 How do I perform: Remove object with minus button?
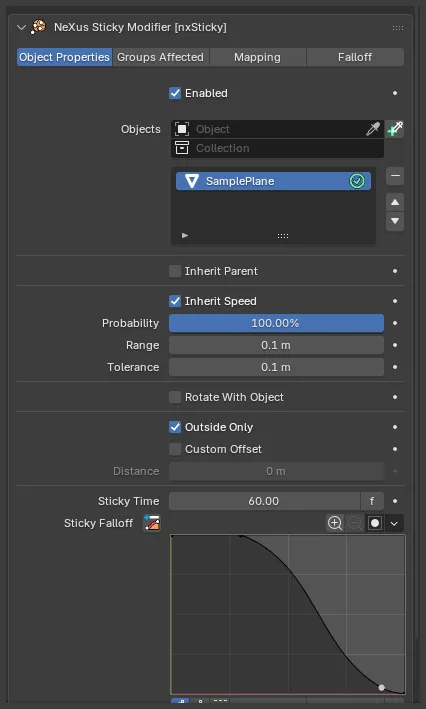tap(395, 176)
